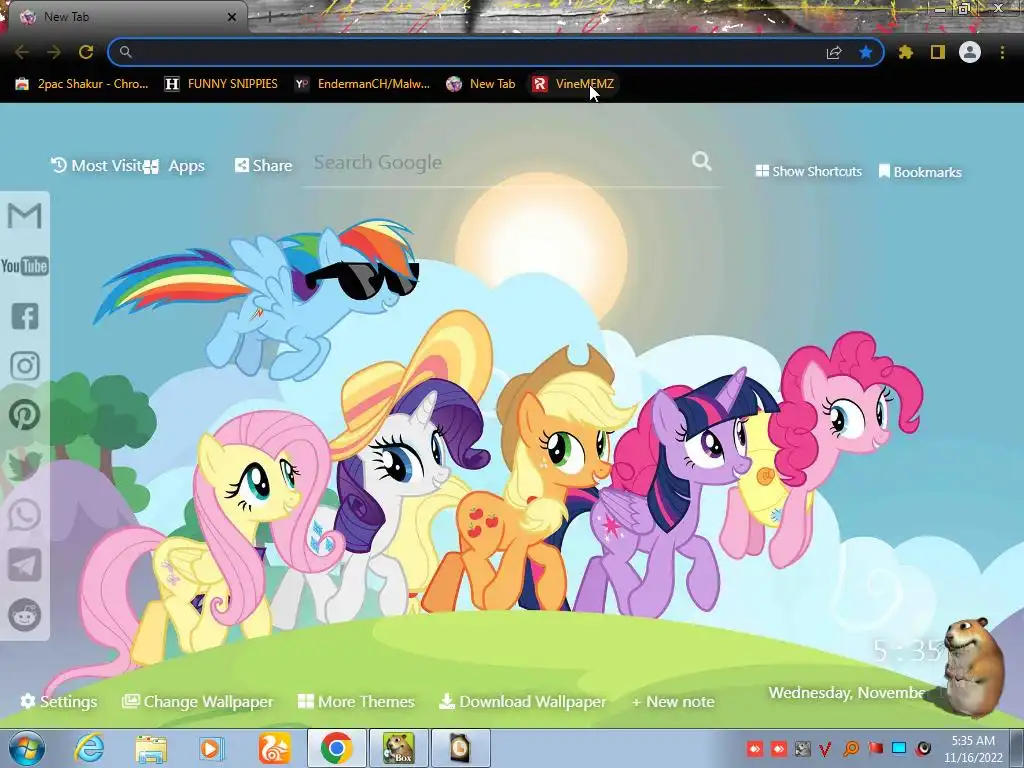Open the FUNNY SNIPPIES bookmark
The image size is (1024, 768).
(x=221, y=84)
